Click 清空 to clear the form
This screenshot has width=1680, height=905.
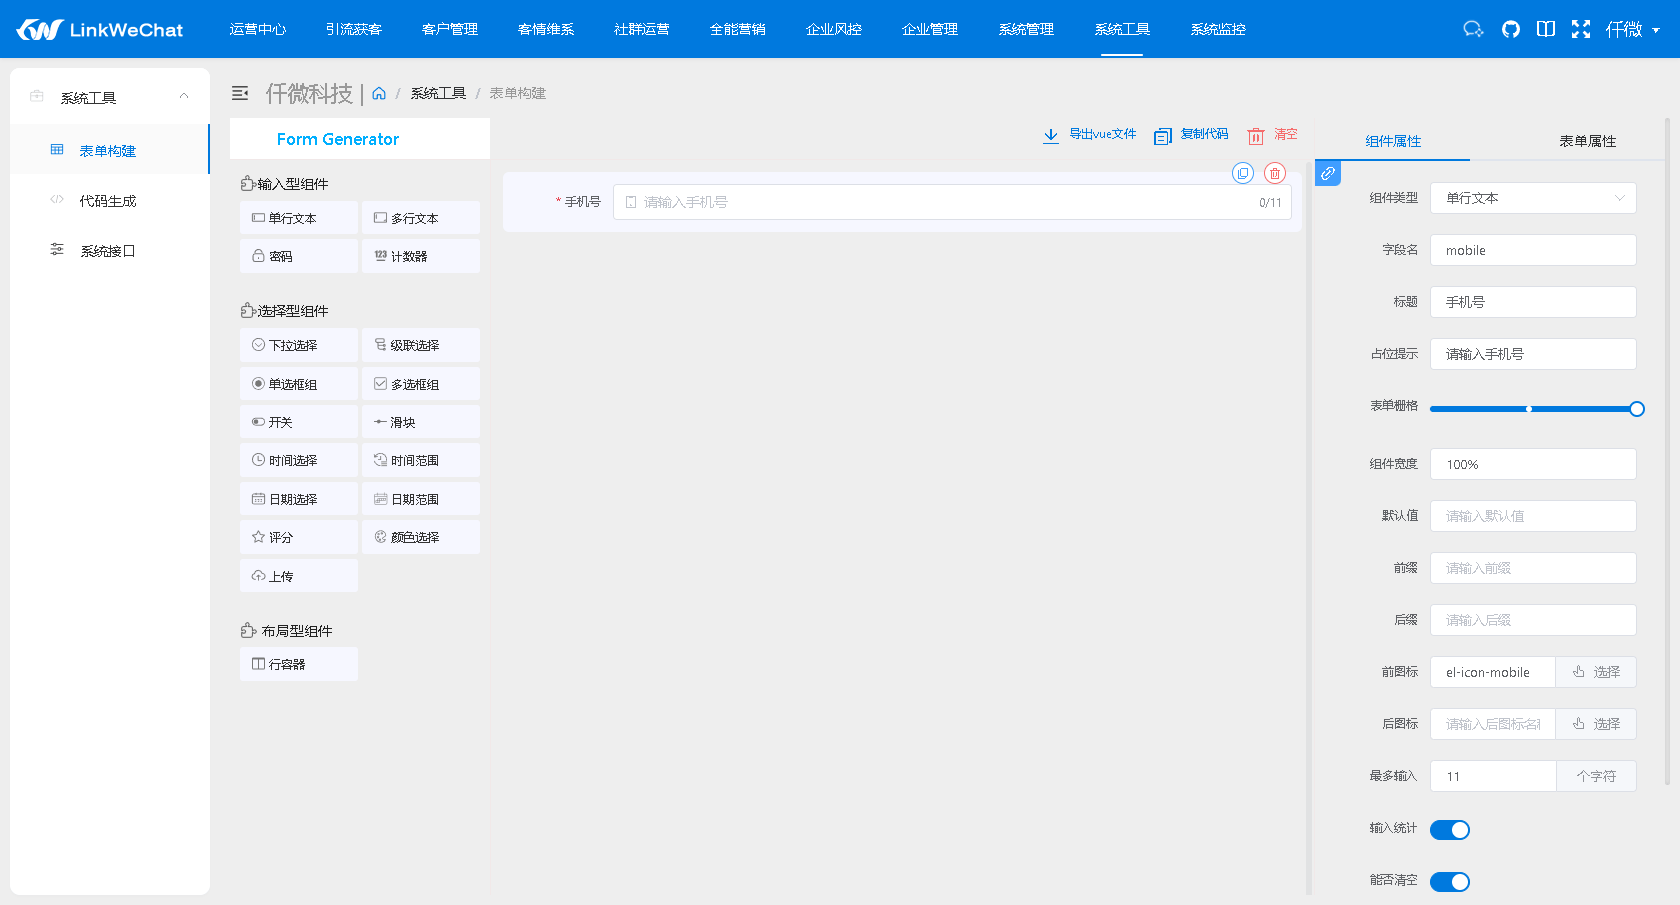point(1272,134)
